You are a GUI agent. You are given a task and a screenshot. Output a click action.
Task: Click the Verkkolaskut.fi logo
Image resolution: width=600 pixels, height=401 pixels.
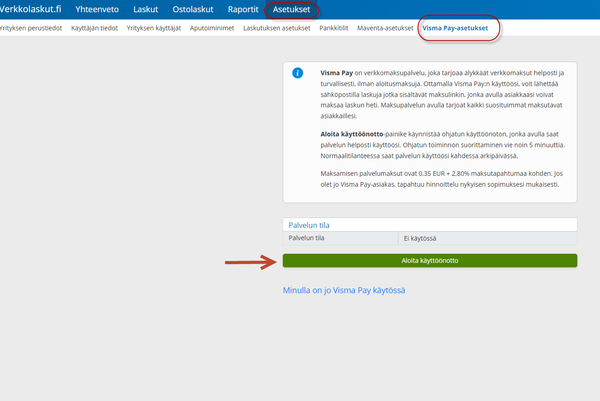30,9
